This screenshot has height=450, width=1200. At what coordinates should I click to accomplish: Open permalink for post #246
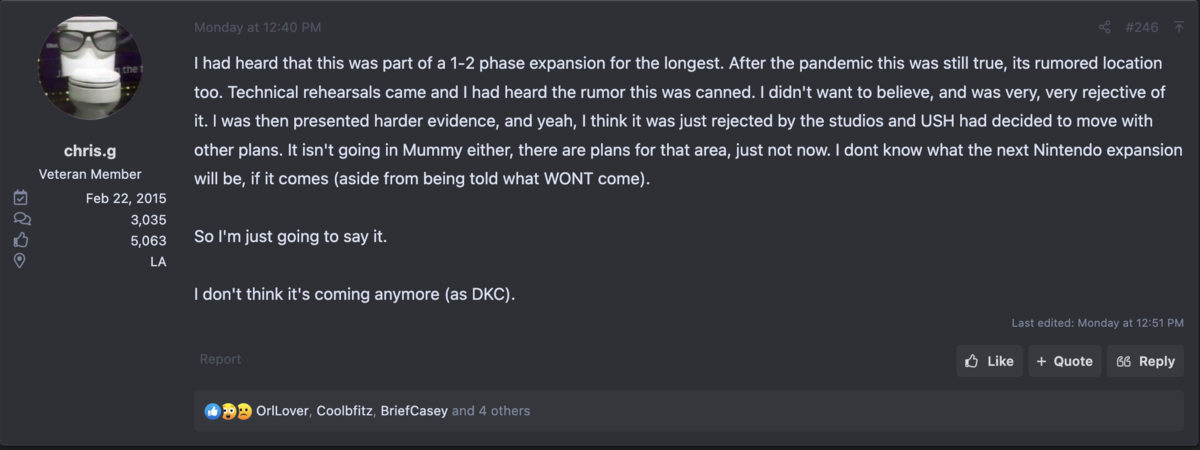(1142, 27)
